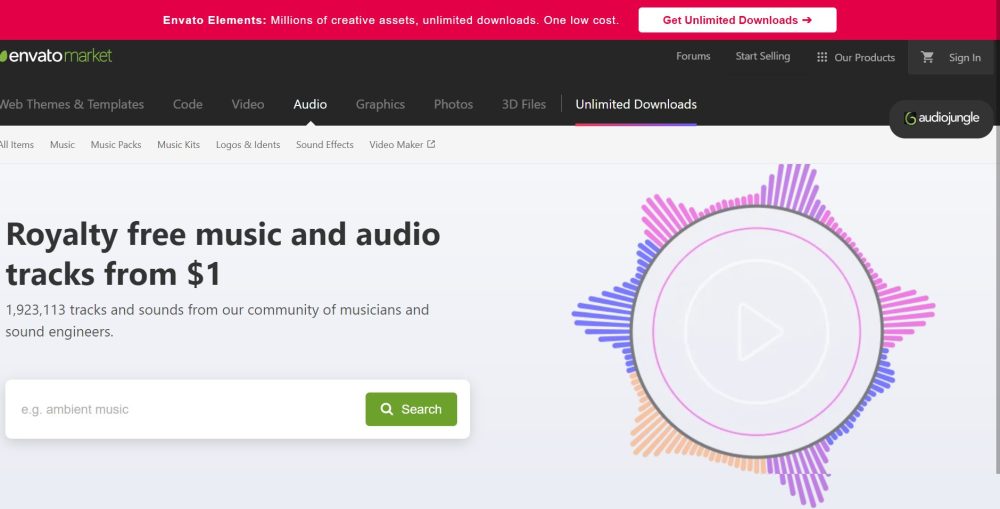Click the green Search button
Image resolution: width=1000 pixels, height=509 pixels.
[x=411, y=409]
